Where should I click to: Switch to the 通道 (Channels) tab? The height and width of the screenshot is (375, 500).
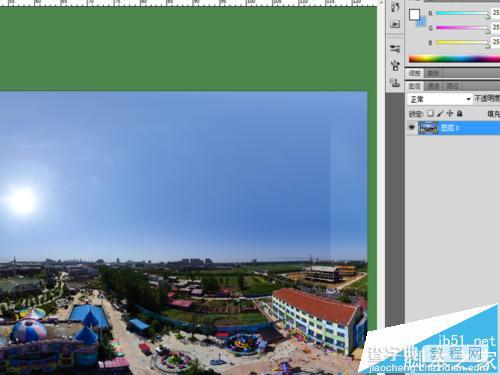click(x=433, y=86)
